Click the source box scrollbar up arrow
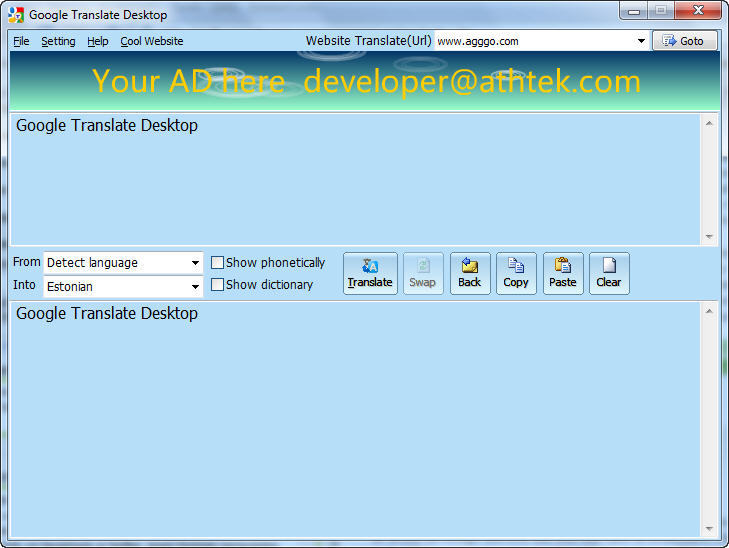729x548 pixels. tap(709, 123)
